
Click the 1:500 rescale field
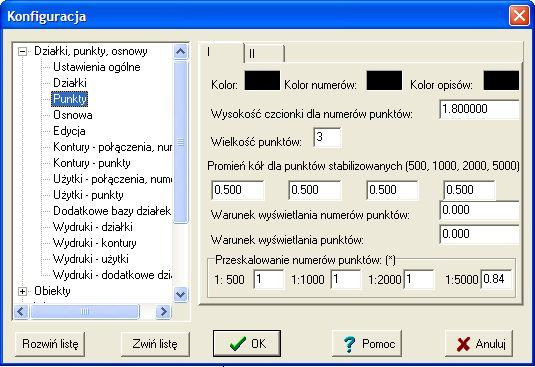269,279
